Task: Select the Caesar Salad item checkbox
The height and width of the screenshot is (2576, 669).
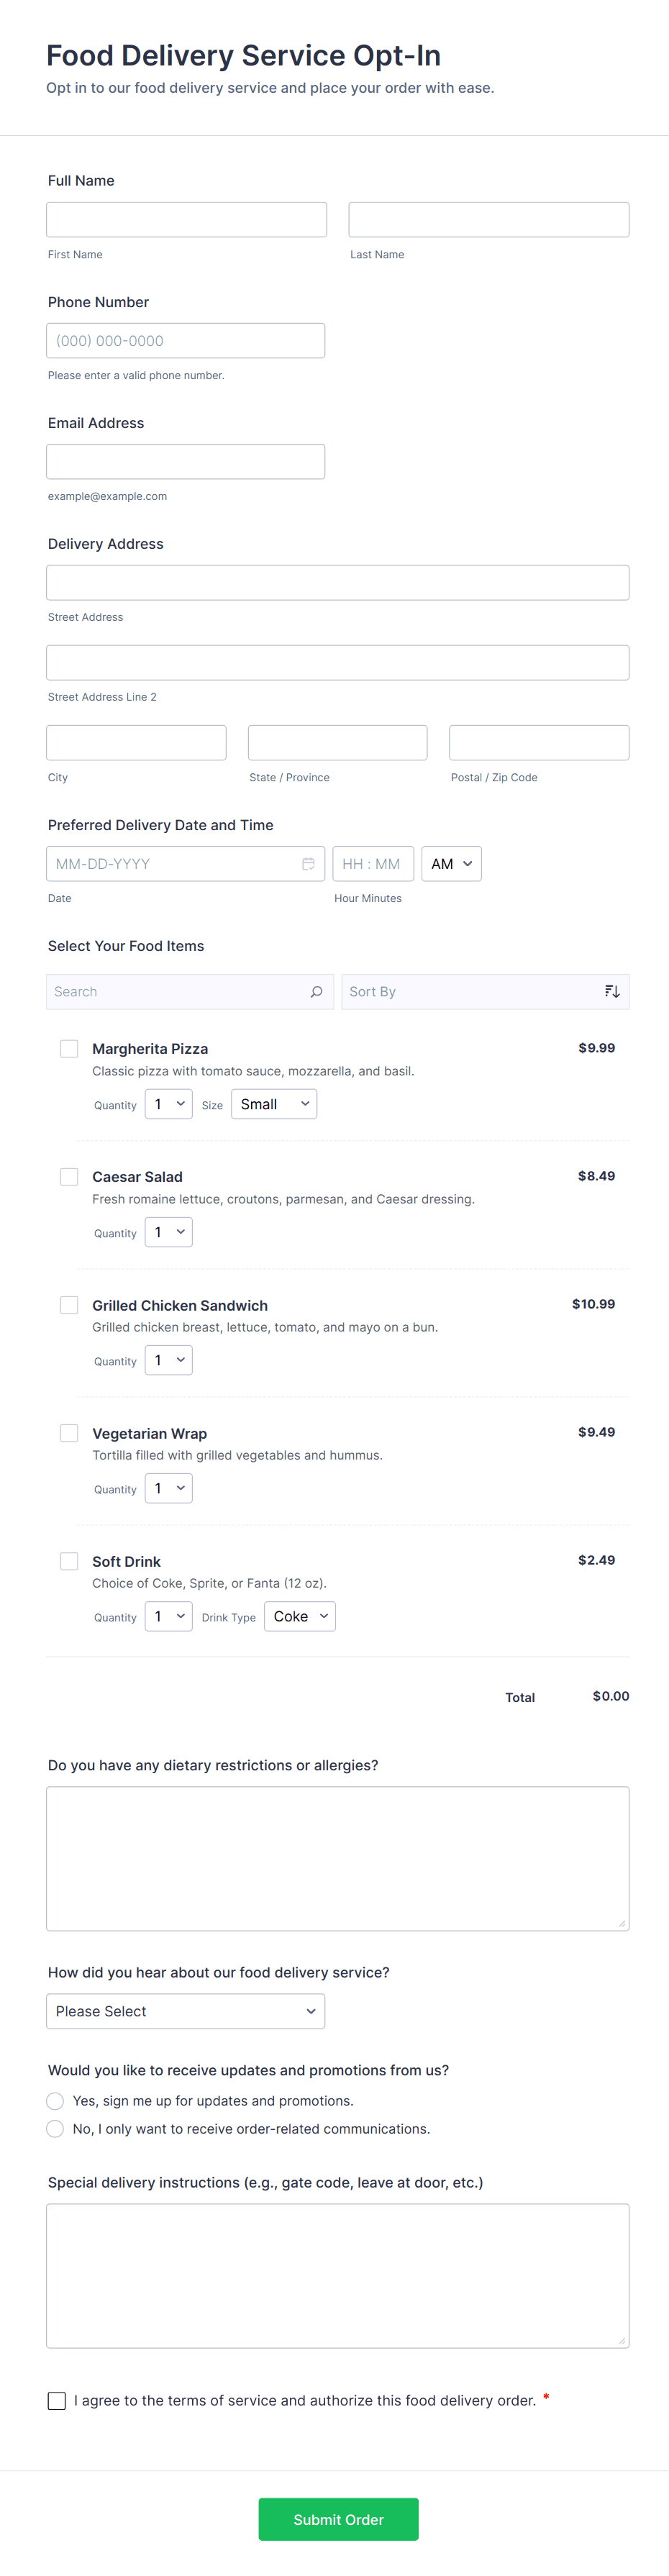Action: coord(69,1176)
